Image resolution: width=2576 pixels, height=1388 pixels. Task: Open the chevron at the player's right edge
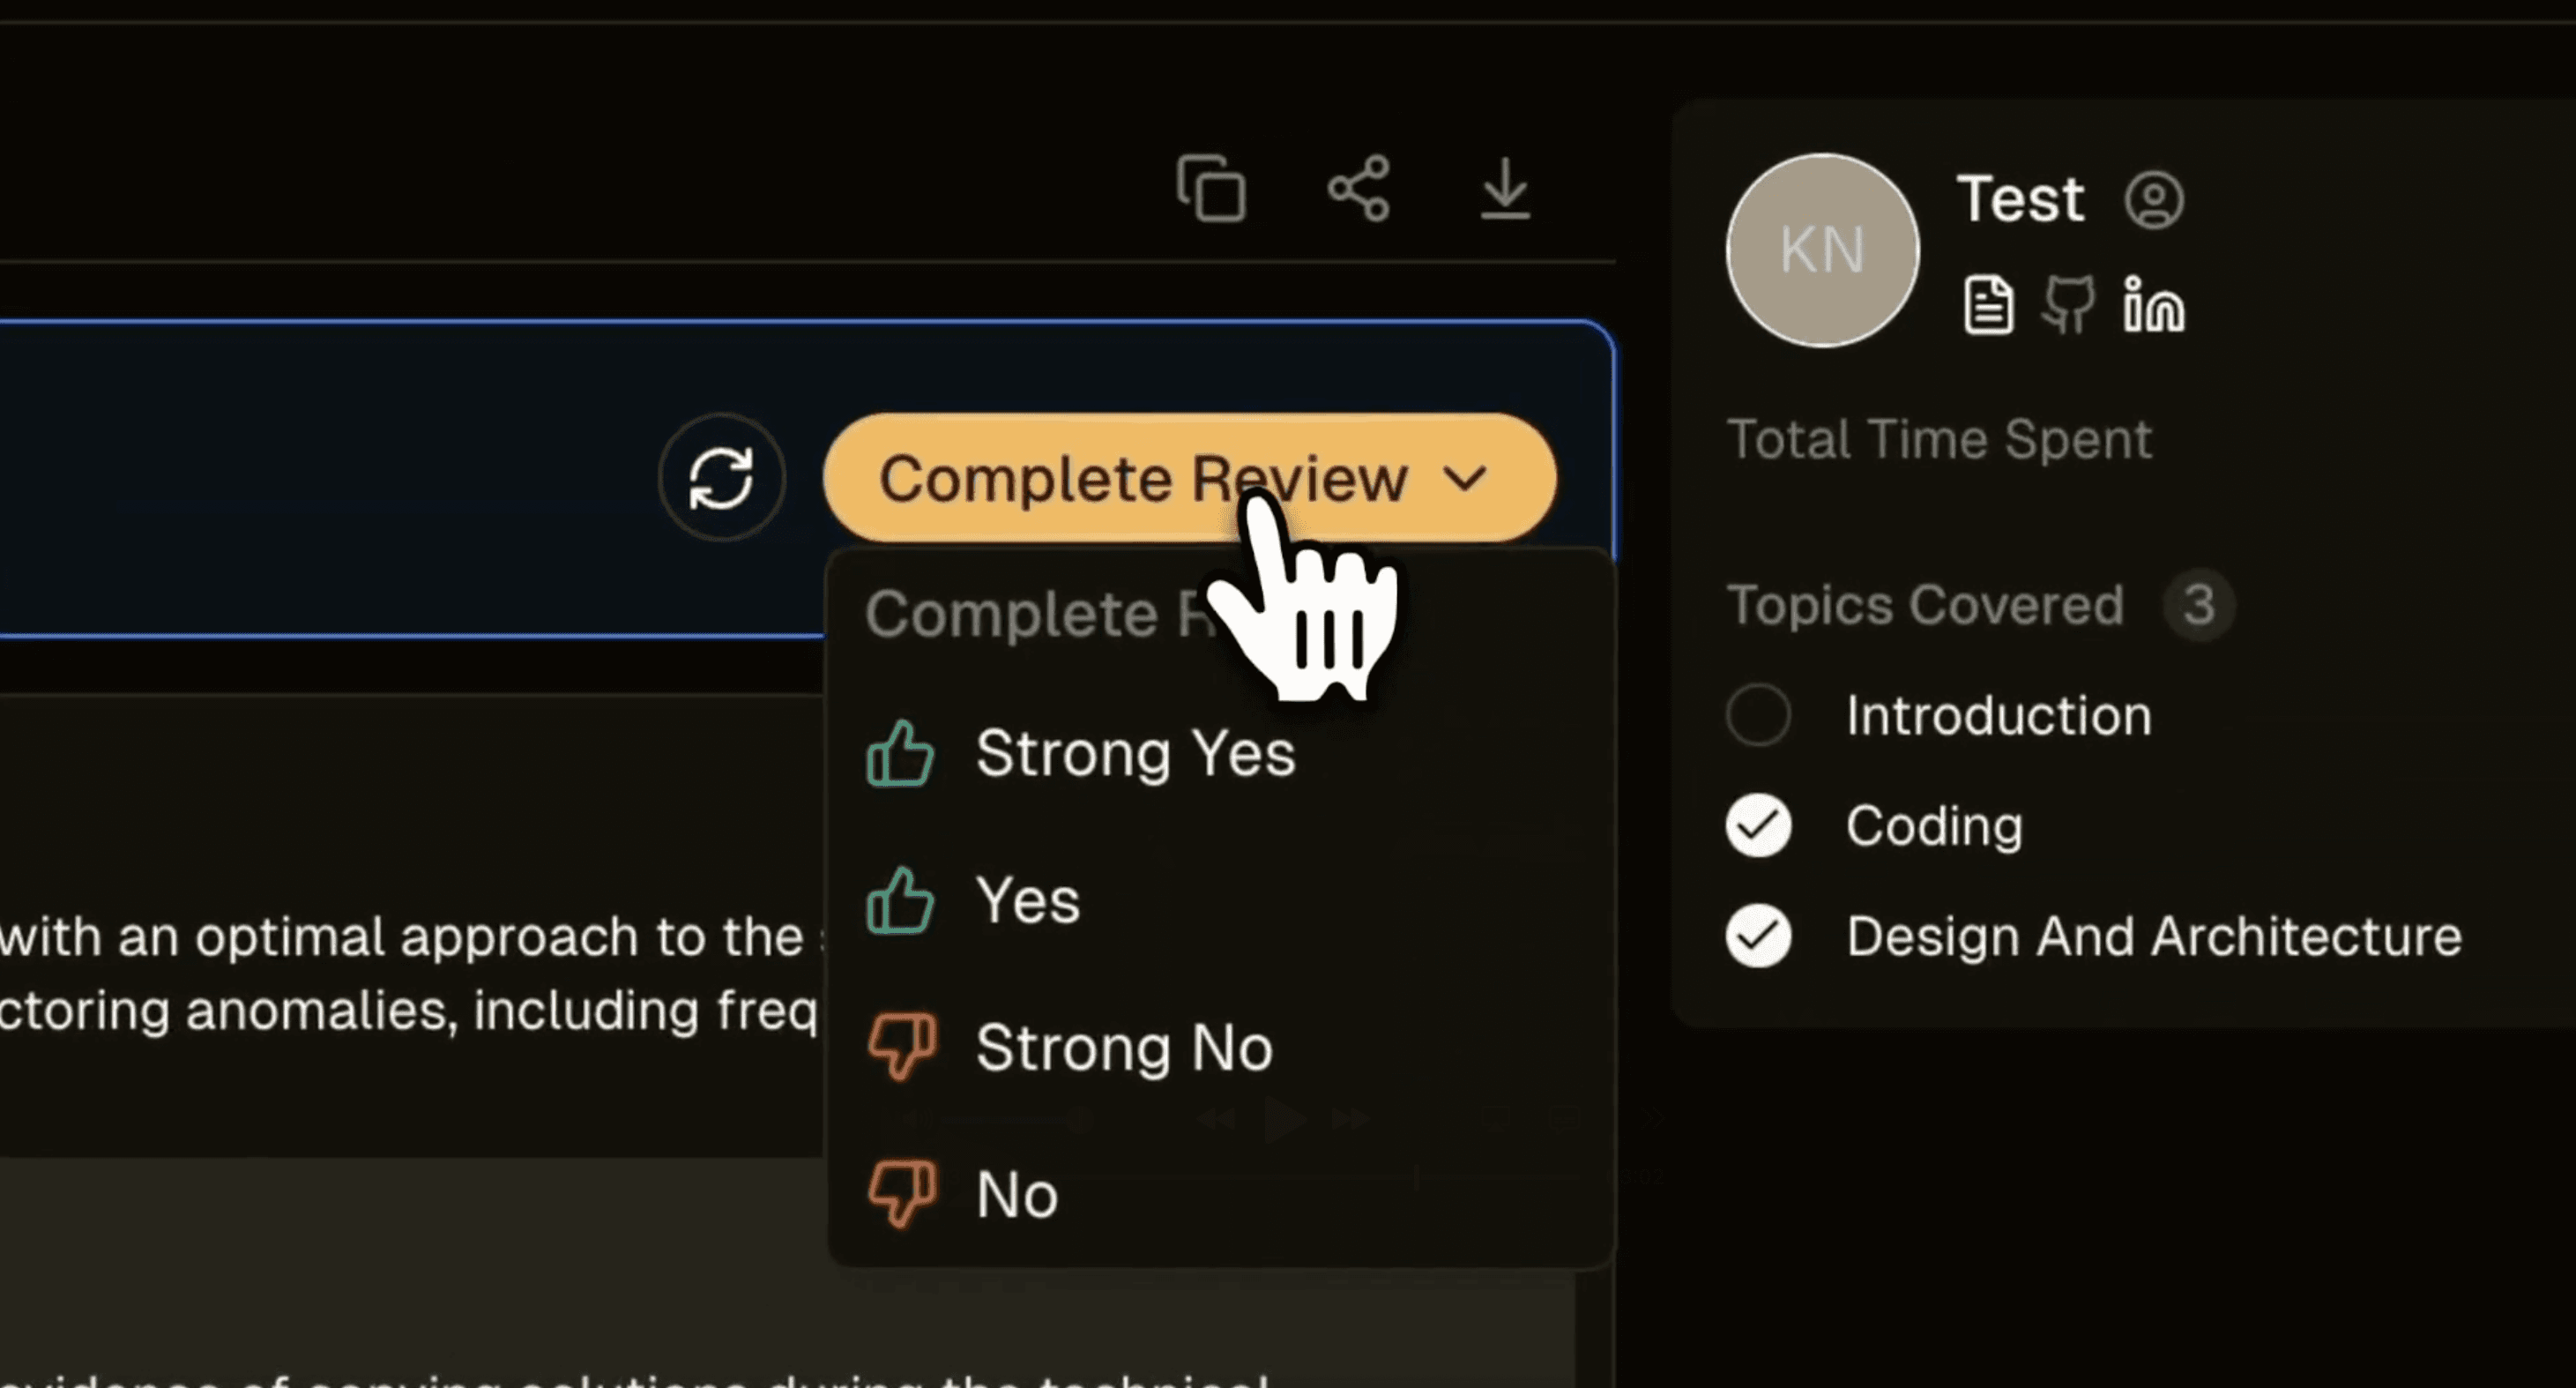tap(1650, 1120)
